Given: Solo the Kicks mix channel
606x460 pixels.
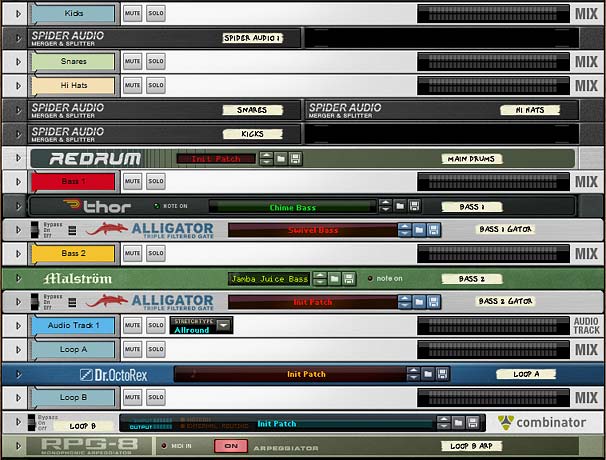Looking at the screenshot, I should click(156, 13).
